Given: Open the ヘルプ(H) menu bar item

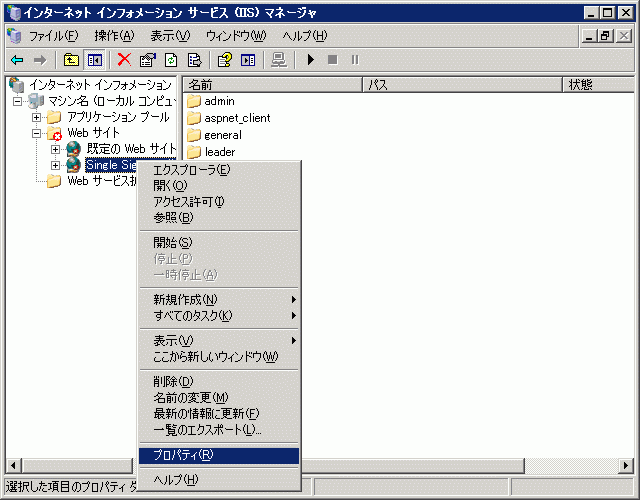Looking at the screenshot, I should pos(305,36).
